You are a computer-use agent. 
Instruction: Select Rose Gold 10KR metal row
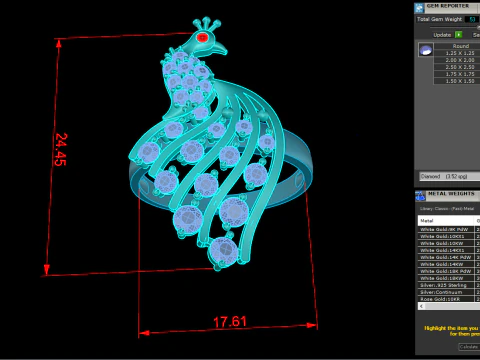pos(446,299)
